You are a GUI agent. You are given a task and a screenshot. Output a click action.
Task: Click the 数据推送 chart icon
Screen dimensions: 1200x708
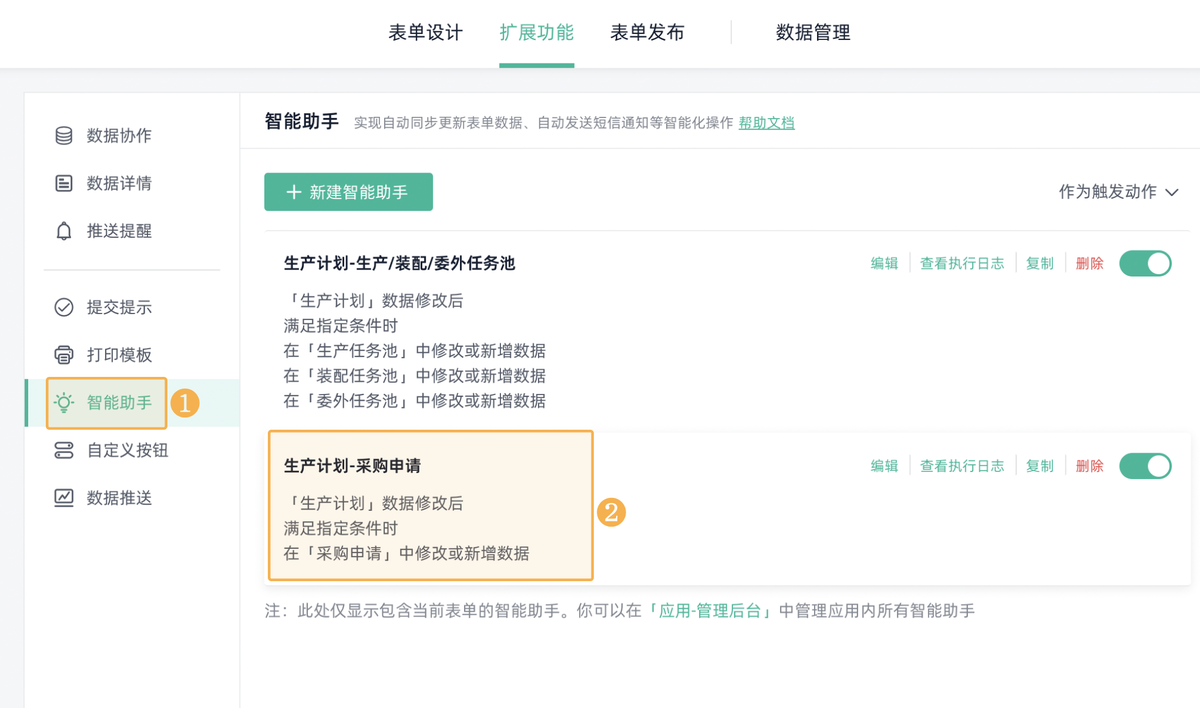[x=64, y=498]
